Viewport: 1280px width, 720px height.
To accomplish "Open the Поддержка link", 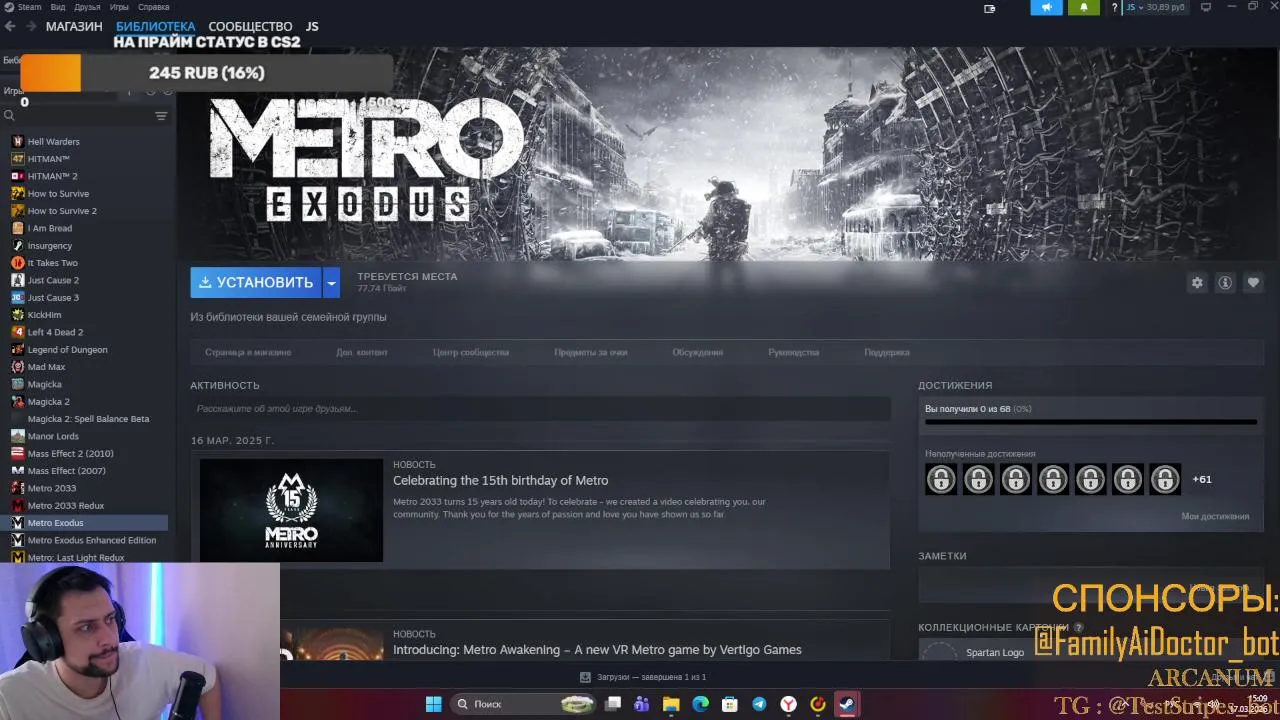I will coord(887,352).
